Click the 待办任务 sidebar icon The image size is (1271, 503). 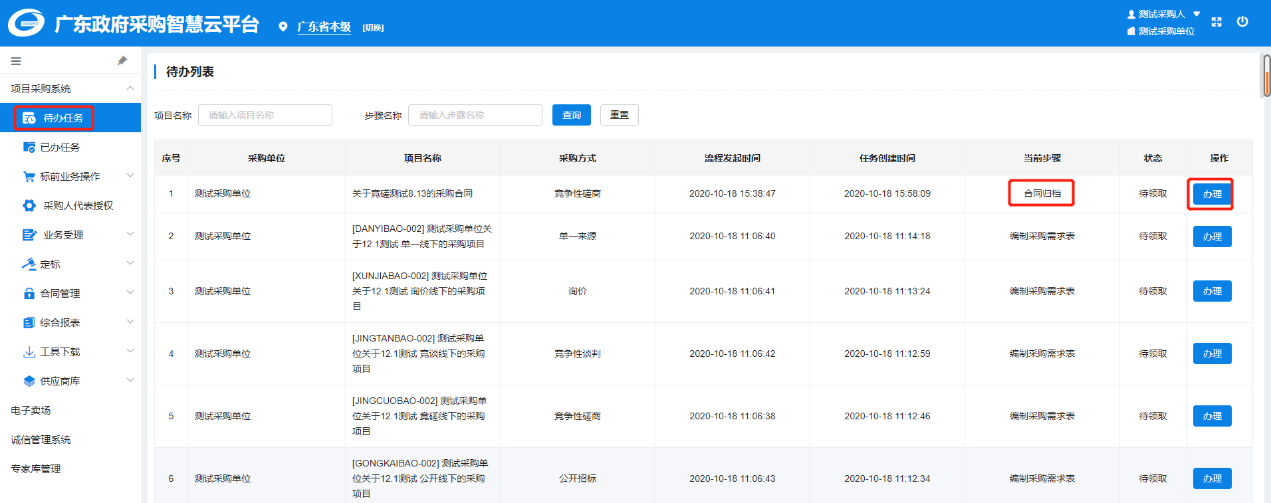point(30,118)
